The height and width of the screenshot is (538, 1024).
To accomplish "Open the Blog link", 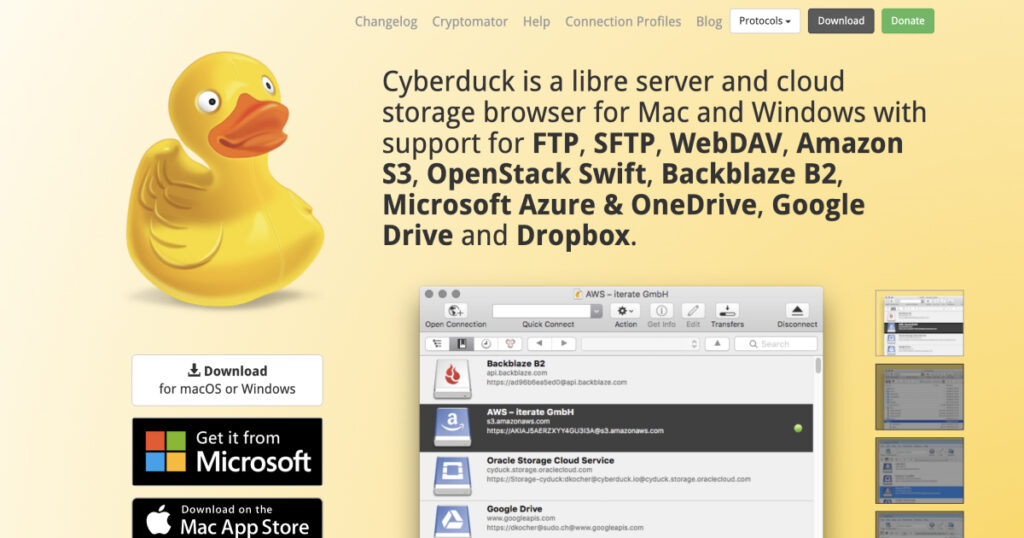I will 709,22.
